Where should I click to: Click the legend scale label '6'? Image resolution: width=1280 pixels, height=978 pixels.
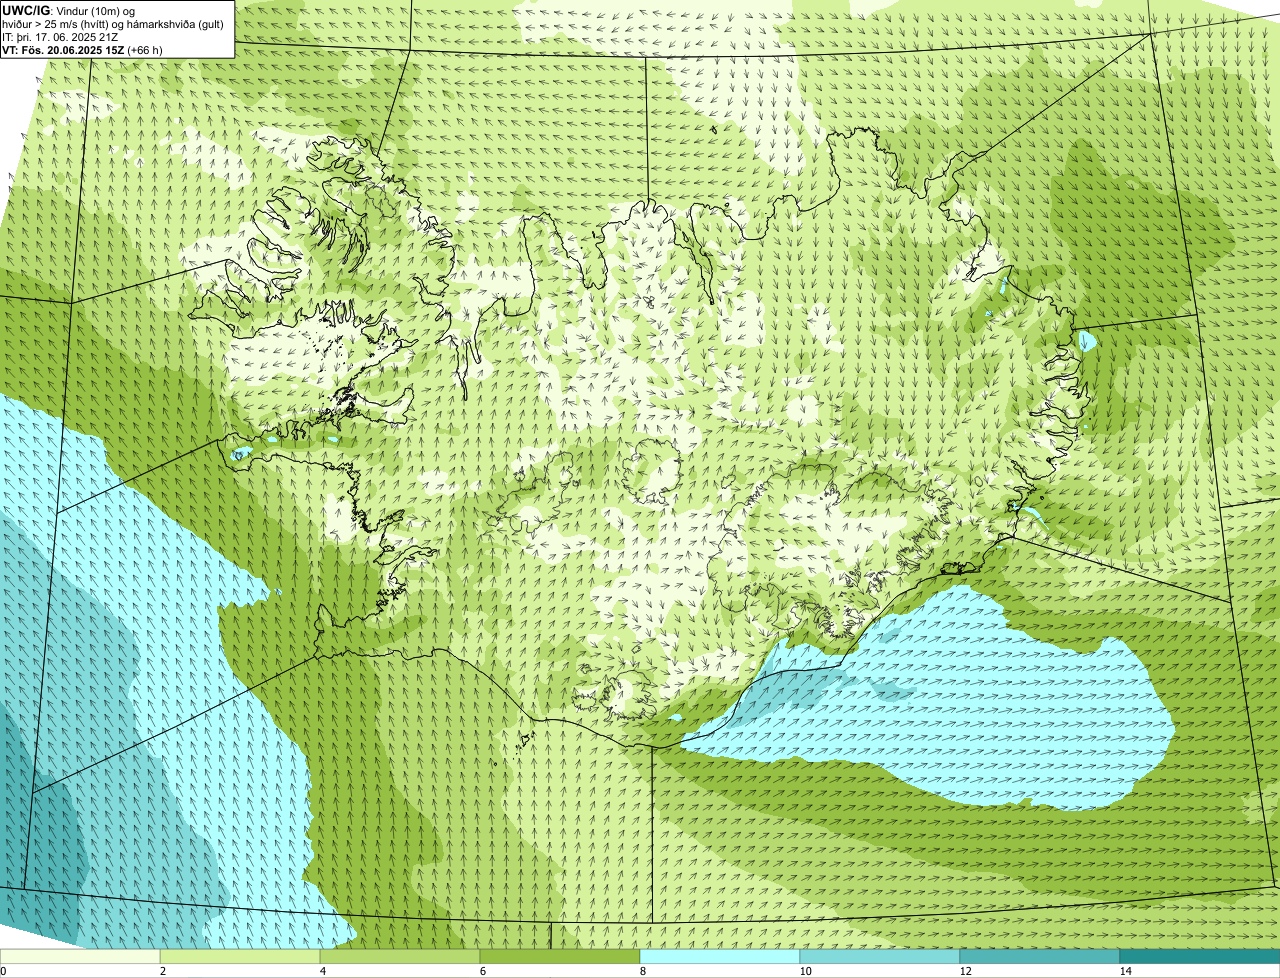pos(482,971)
